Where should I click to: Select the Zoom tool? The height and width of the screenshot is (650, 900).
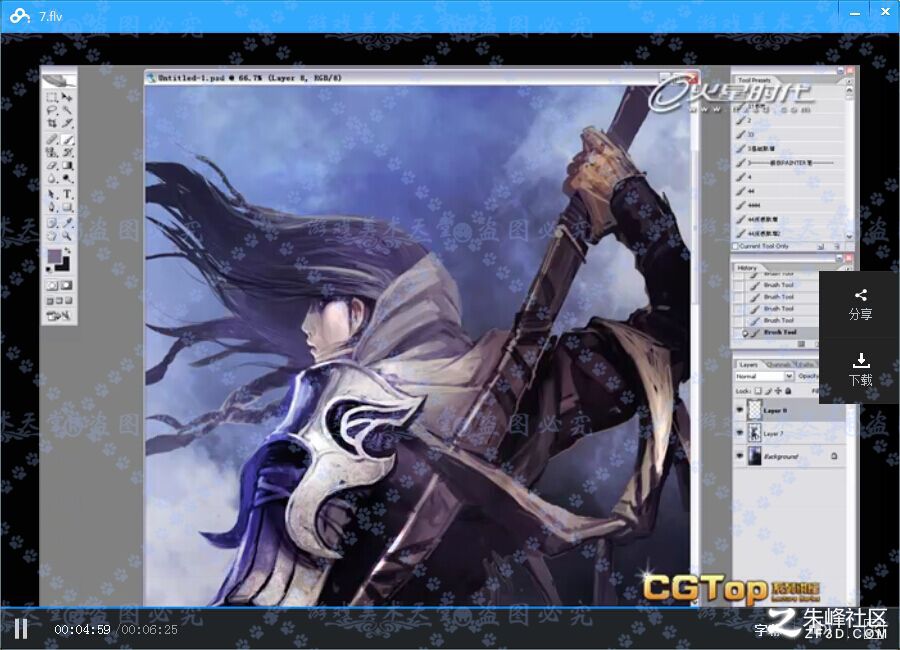point(67,235)
